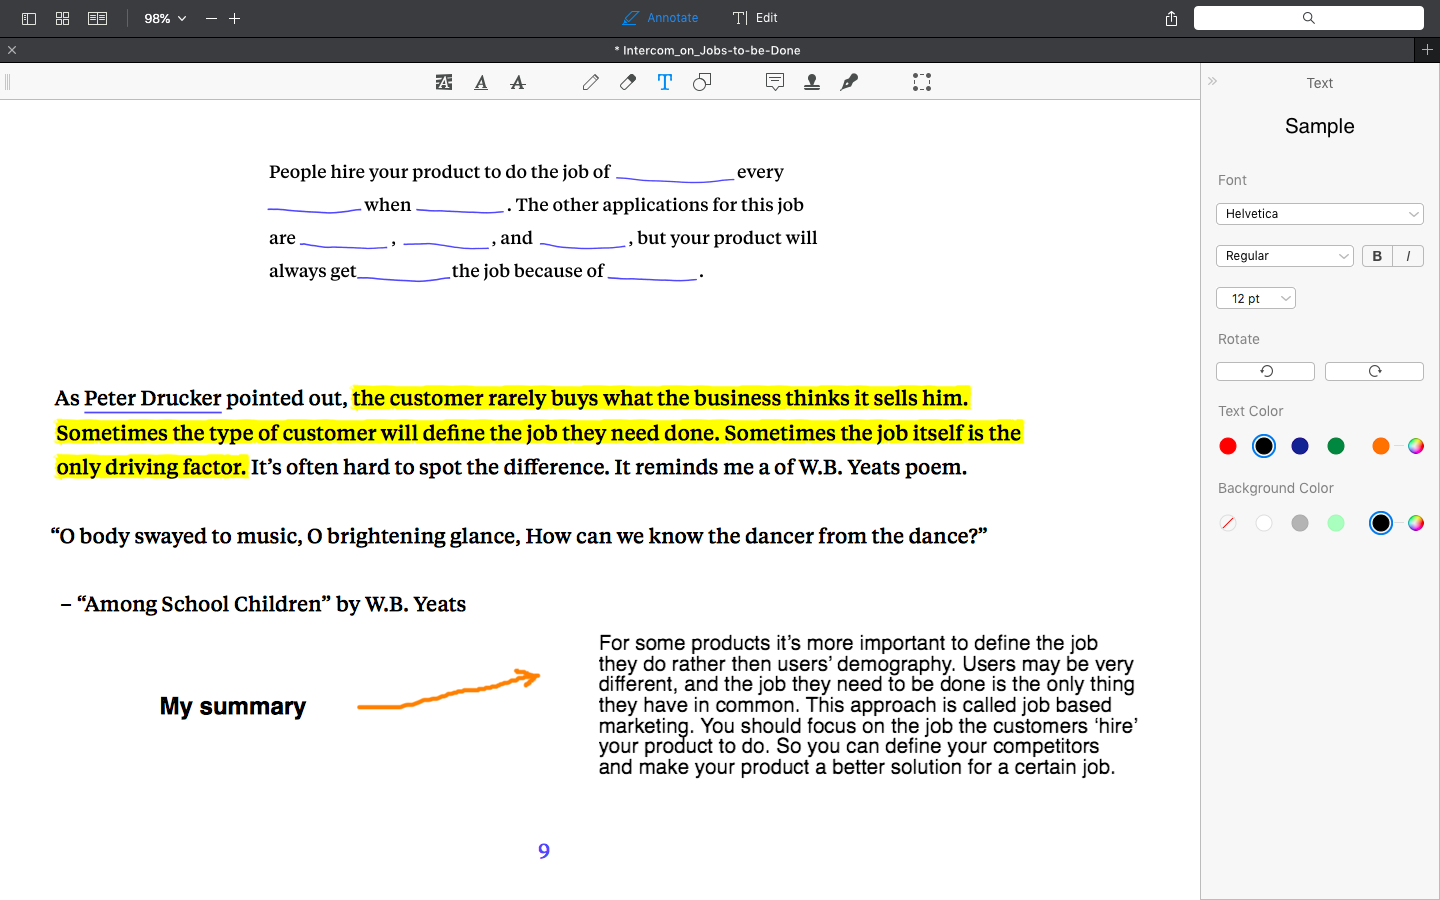Open custom background color picker
The image size is (1440, 900).
click(x=1416, y=523)
